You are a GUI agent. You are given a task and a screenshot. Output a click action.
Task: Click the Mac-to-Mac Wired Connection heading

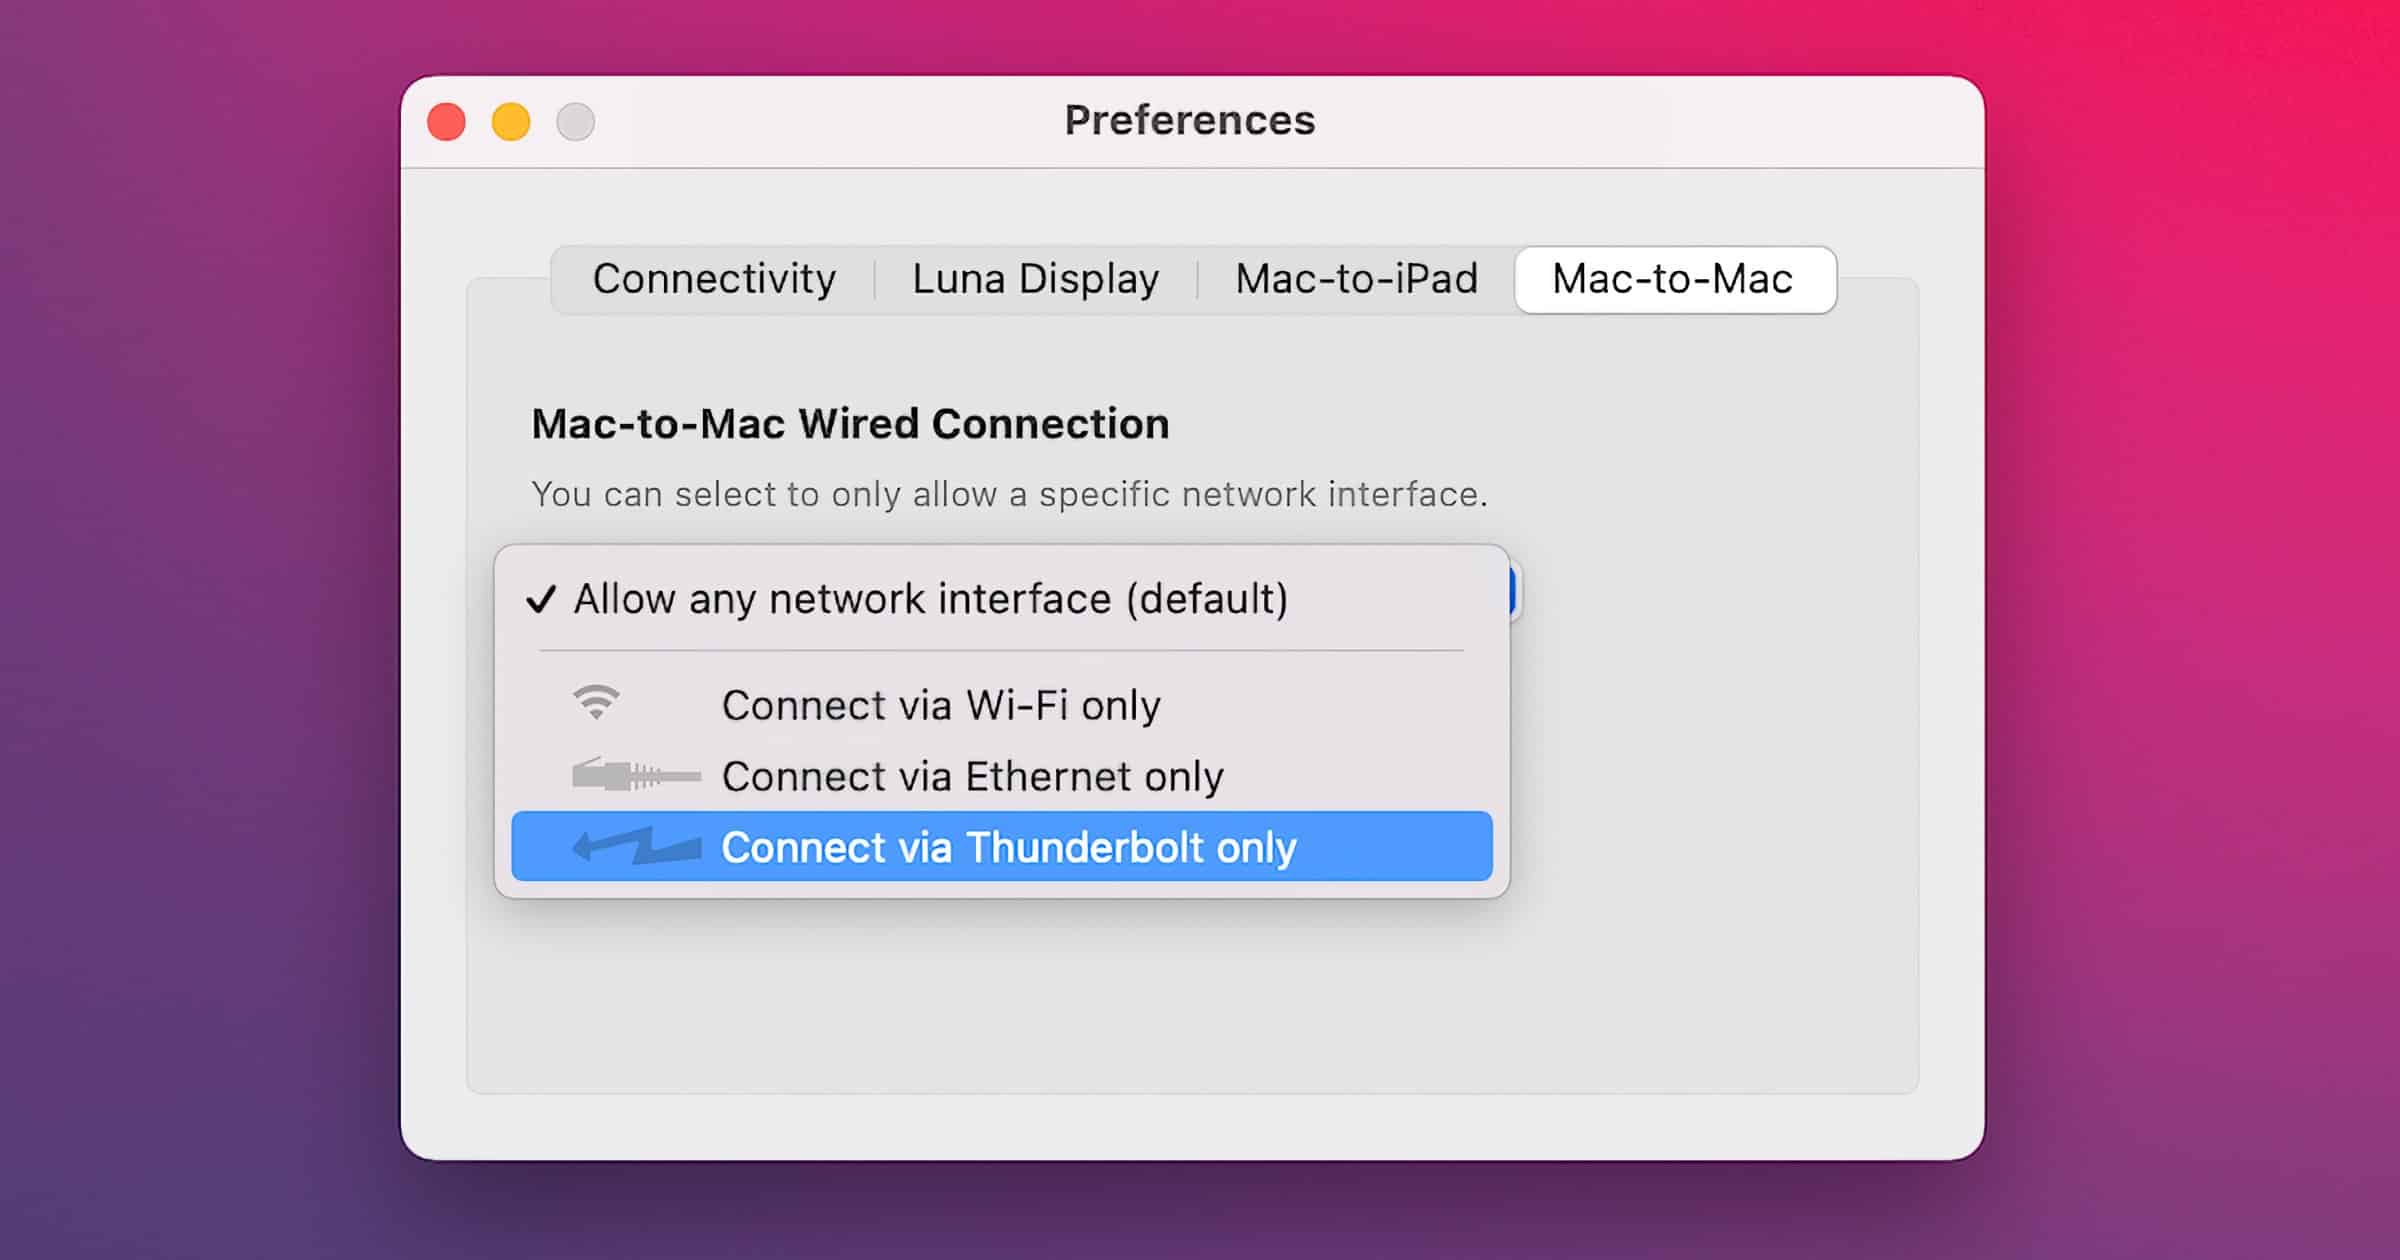pos(850,424)
